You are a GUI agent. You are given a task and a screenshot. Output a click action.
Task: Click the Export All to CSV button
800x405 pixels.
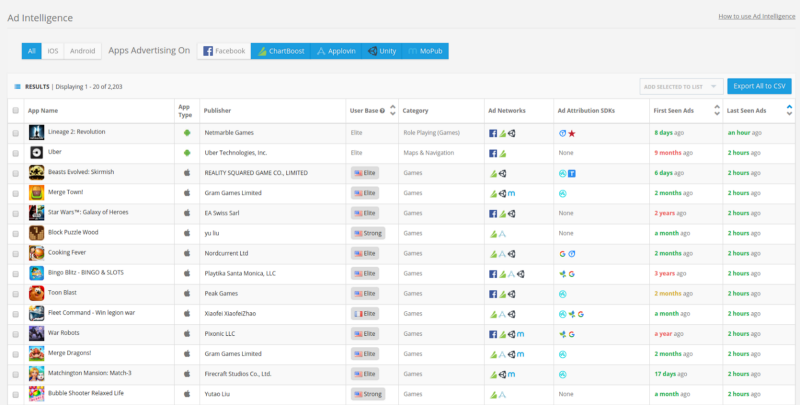pos(759,86)
